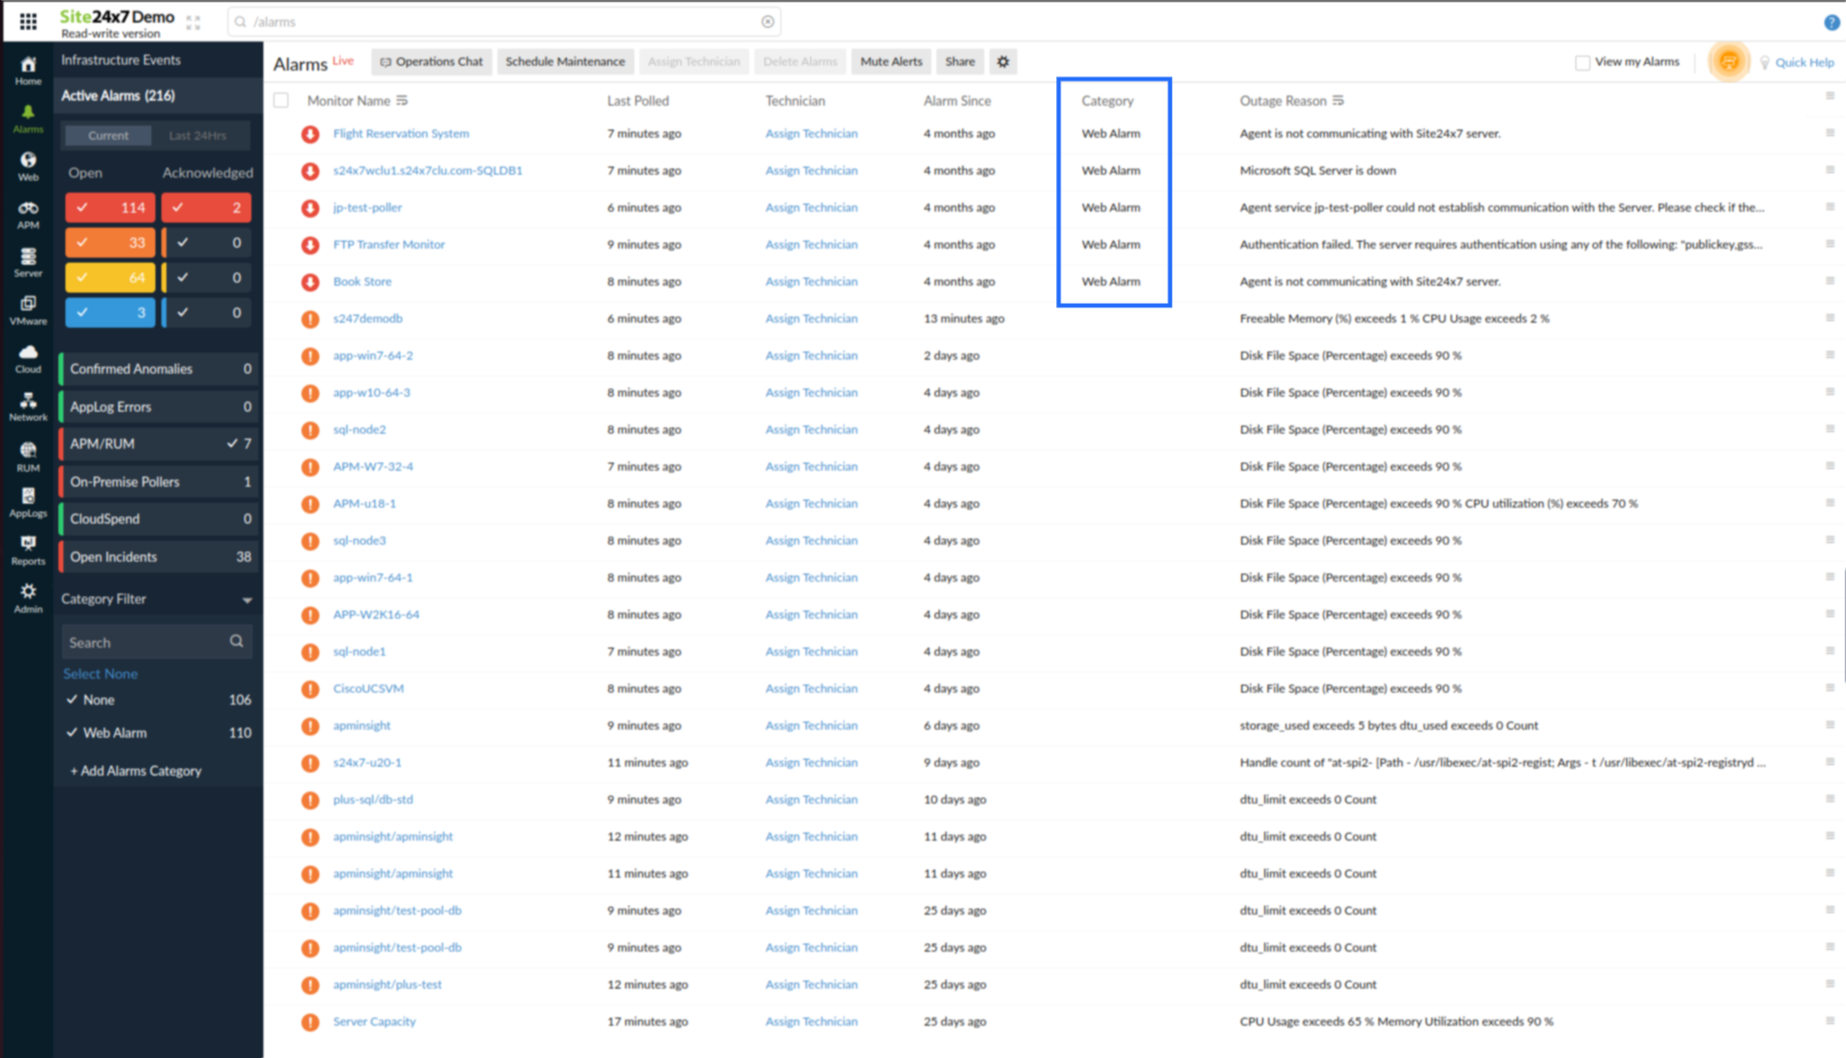The width and height of the screenshot is (1846, 1058).
Task: Uncheck the Web Alarm category filter
Action: [72, 733]
